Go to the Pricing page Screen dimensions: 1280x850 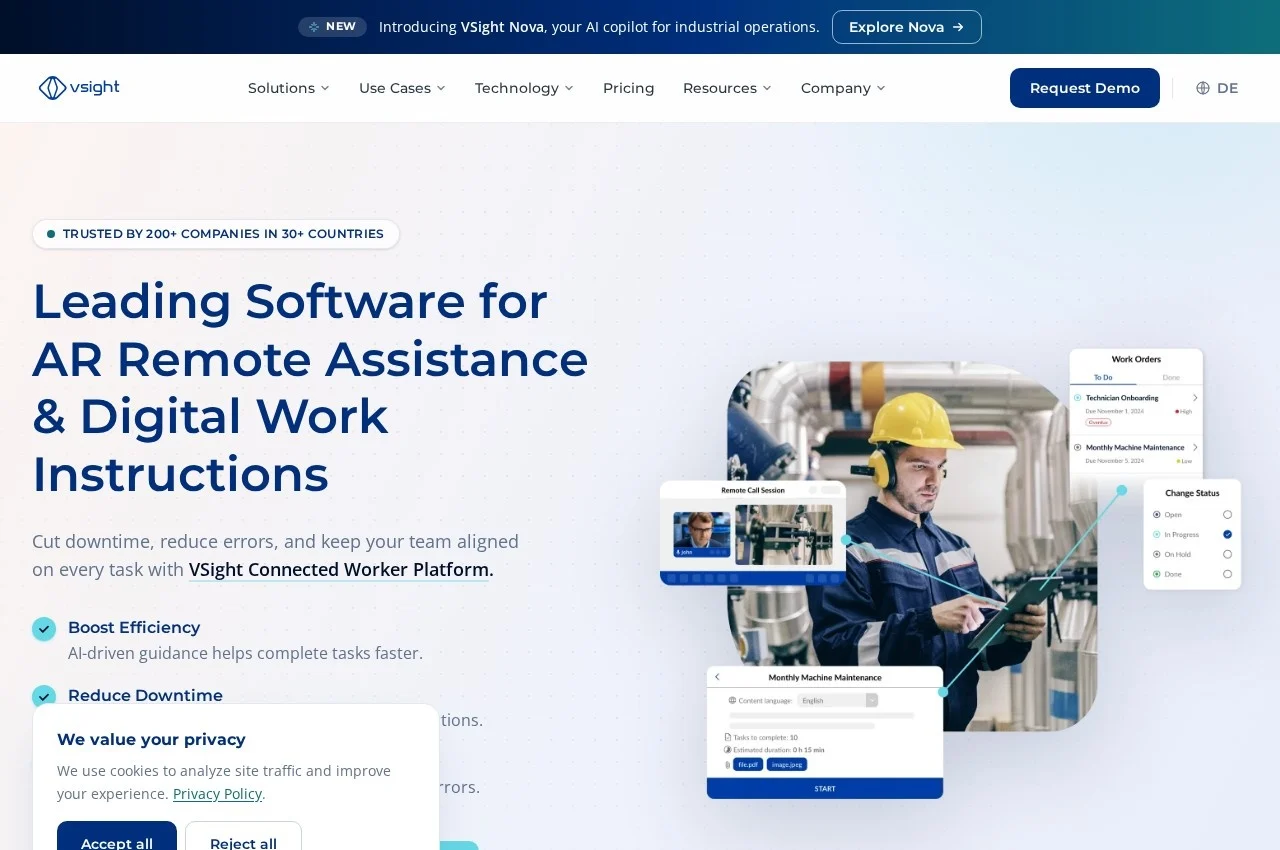click(x=629, y=88)
